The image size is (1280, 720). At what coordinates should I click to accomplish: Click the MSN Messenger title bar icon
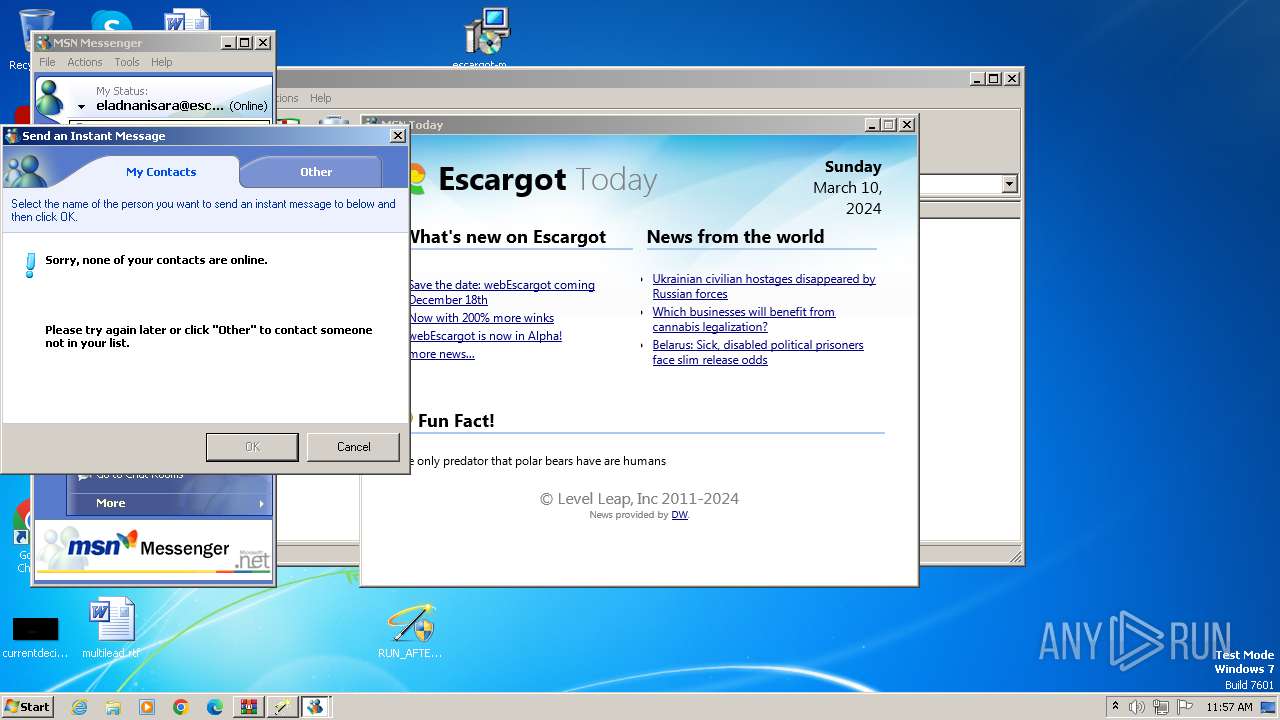point(43,43)
